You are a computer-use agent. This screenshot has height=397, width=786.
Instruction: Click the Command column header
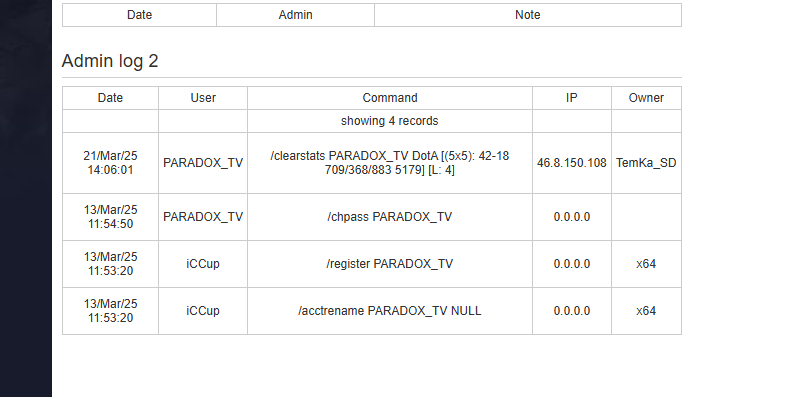tap(390, 98)
